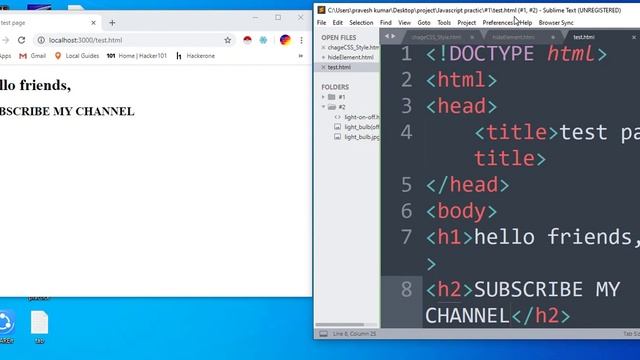Screen dimensions: 640x360
Task: Click 'Line 8, Column 25' in status bar
Action: click(354, 334)
